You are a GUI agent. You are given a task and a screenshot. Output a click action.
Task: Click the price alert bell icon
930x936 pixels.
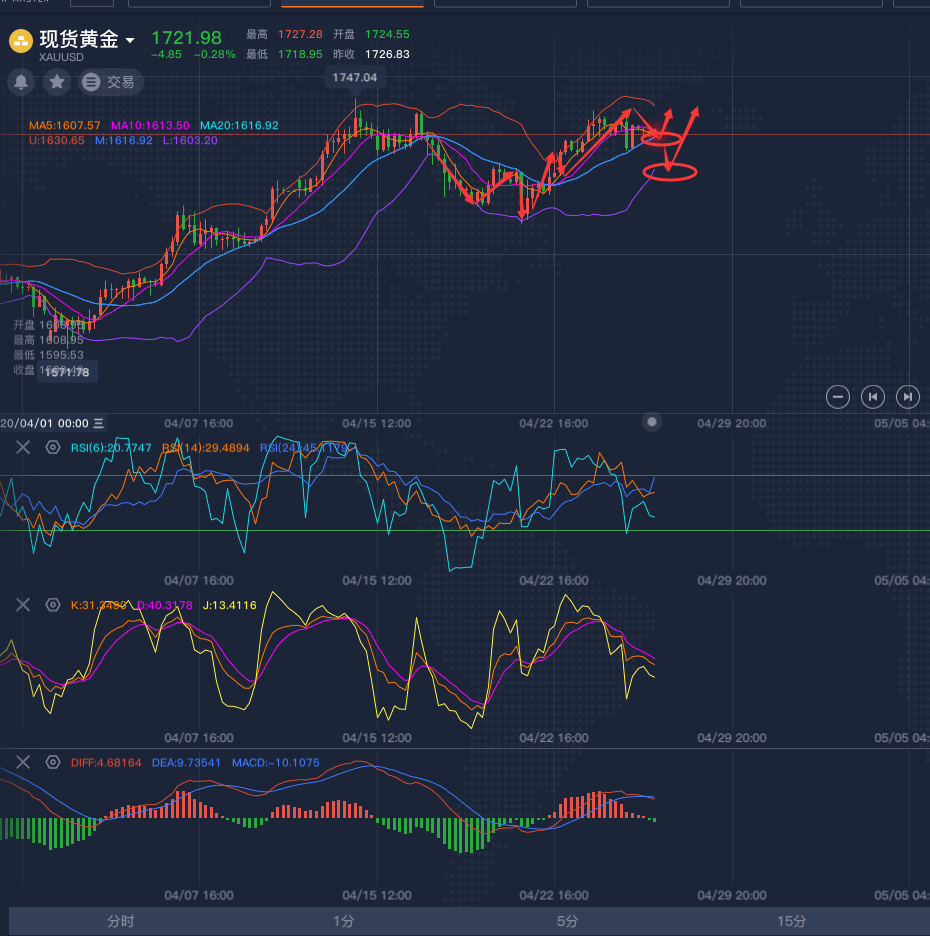click(x=22, y=82)
